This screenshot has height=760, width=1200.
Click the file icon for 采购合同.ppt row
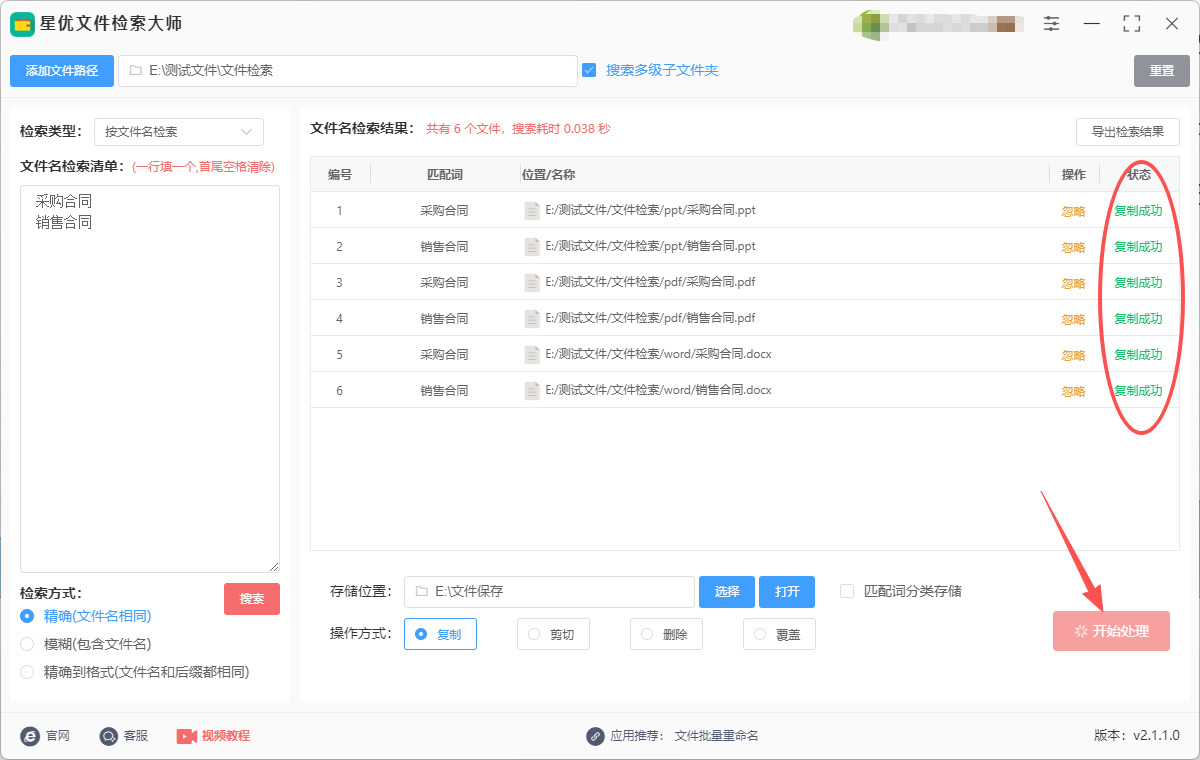point(532,211)
